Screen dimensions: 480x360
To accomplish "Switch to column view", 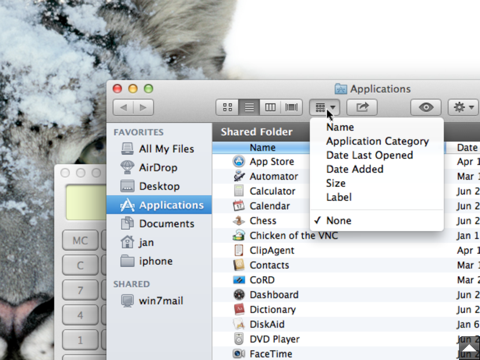I will 270,107.
